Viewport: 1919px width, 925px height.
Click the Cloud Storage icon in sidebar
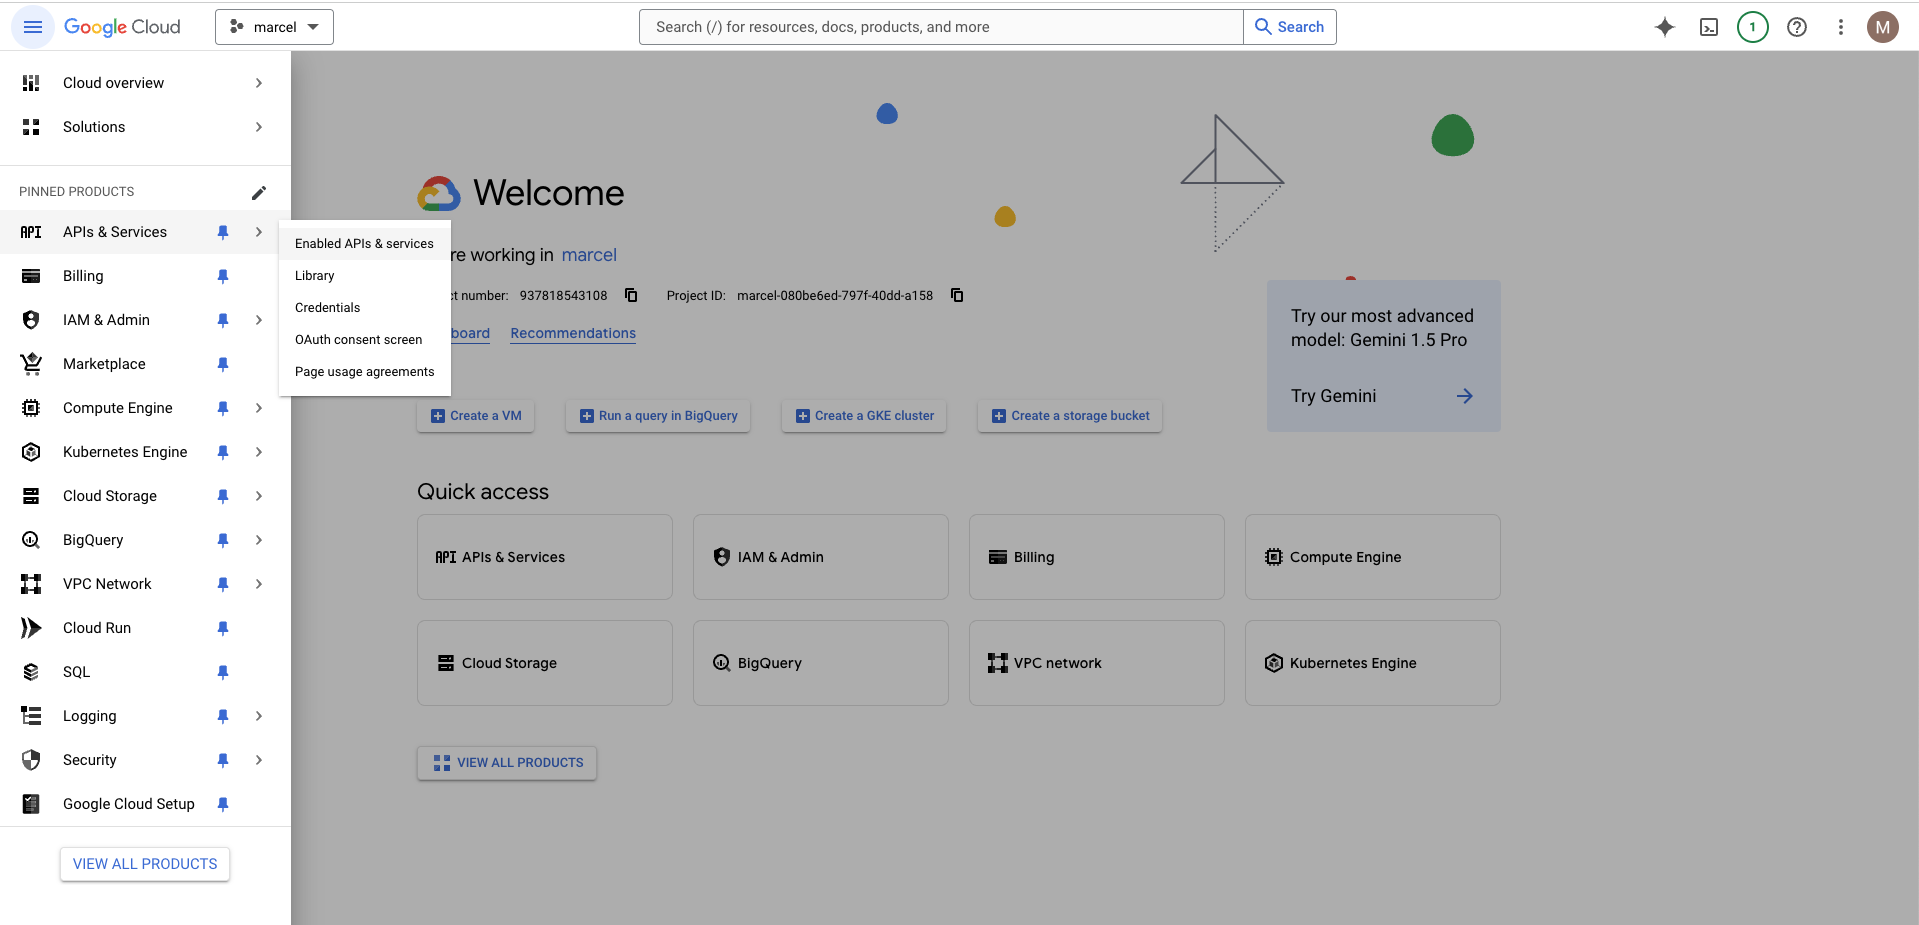click(31, 496)
